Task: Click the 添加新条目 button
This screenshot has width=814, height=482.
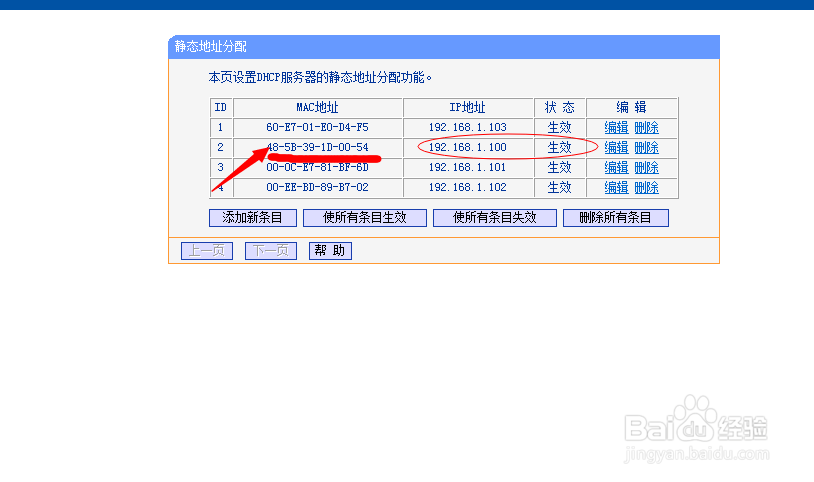Action: click(x=253, y=218)
